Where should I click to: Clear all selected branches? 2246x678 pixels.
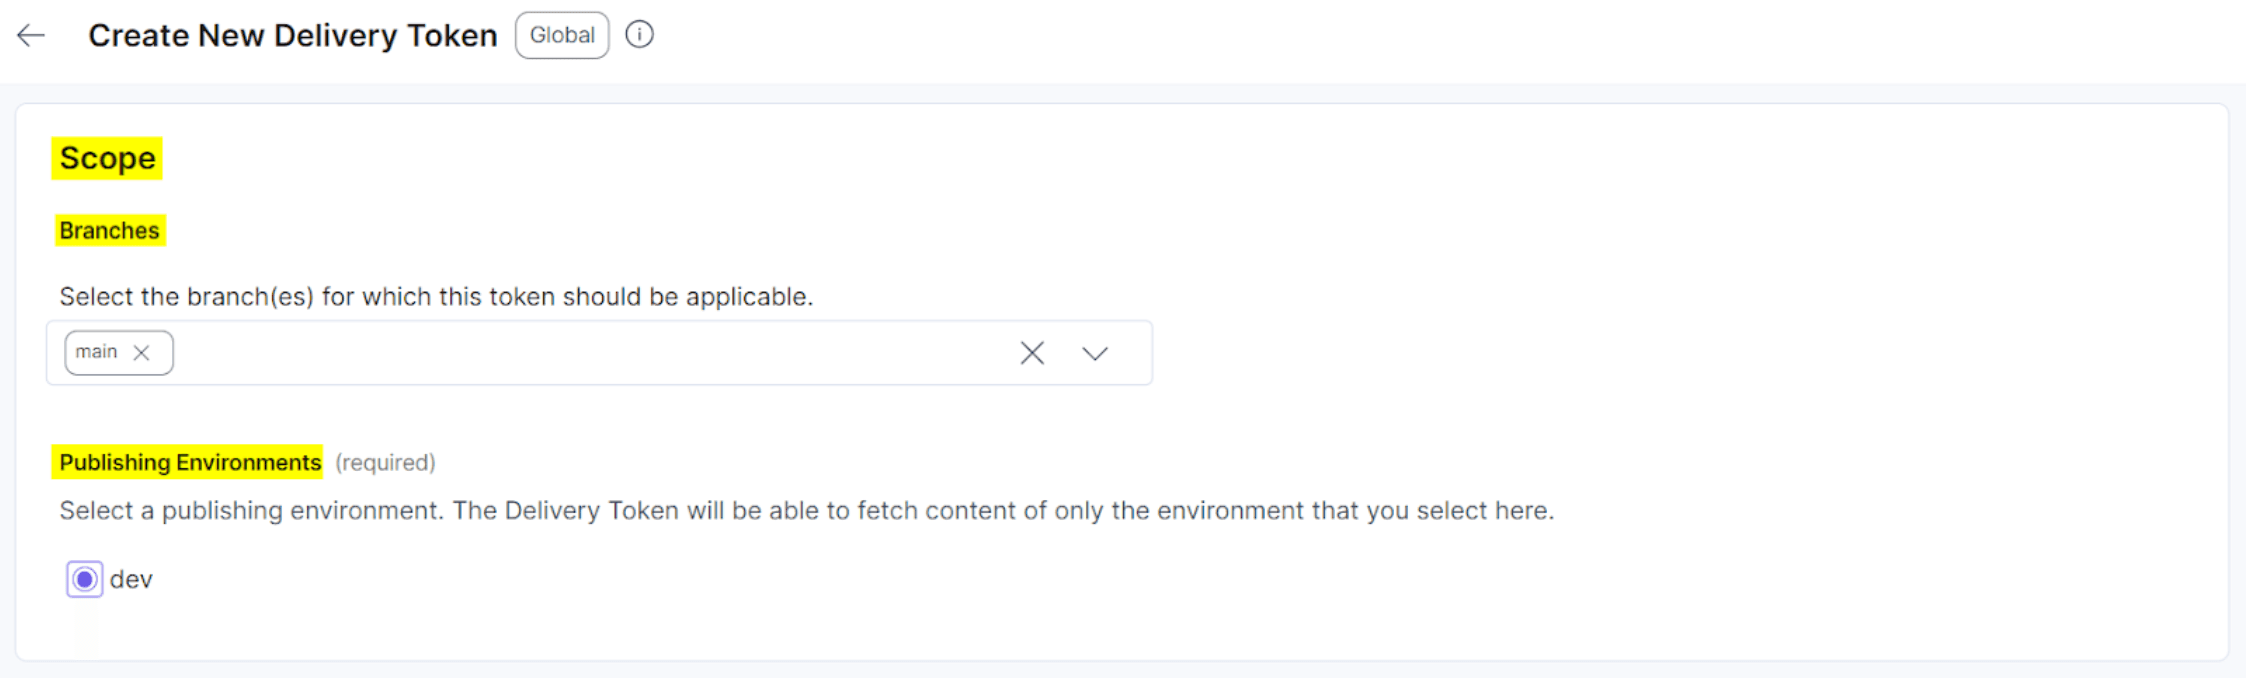(x=1032, y=353)
